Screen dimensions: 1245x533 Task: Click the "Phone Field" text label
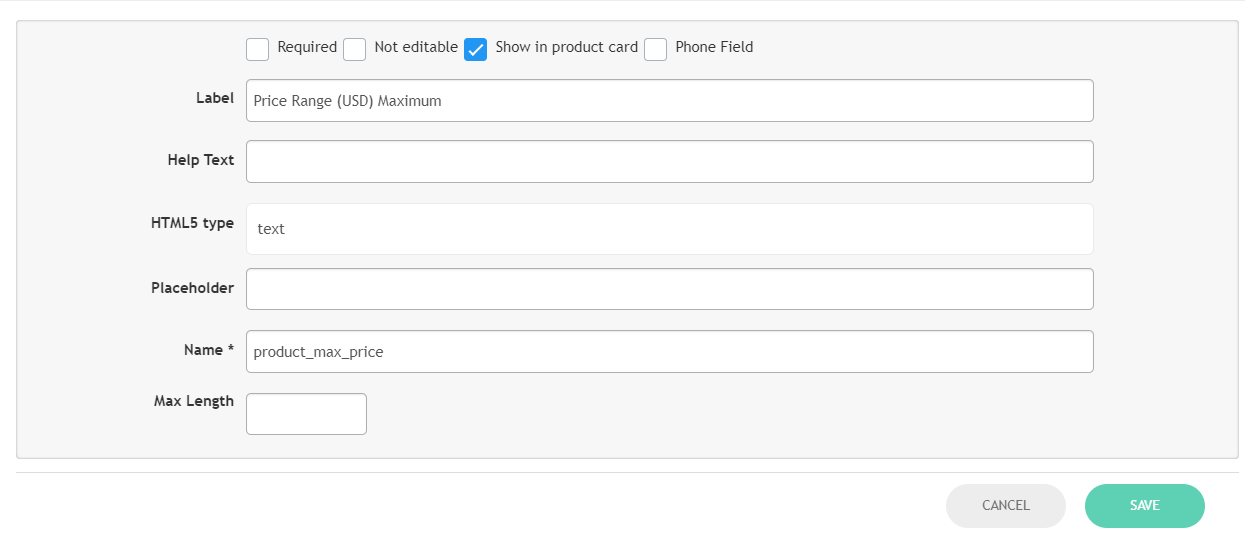coord(714,47)
